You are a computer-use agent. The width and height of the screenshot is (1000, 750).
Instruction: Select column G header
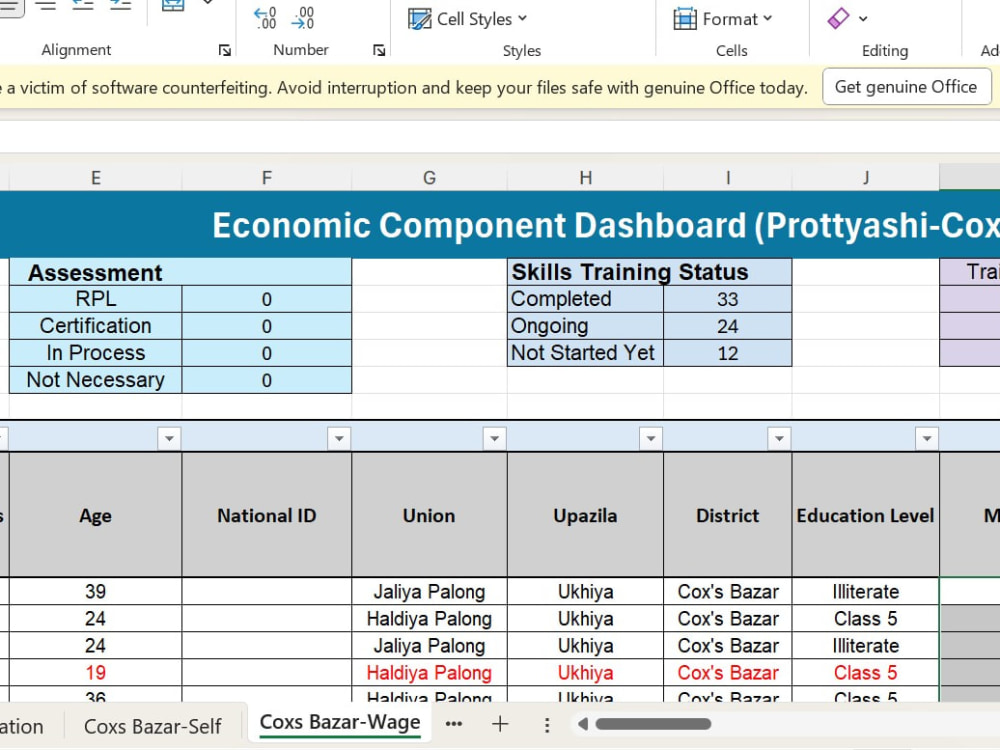[x=429, y=178]
